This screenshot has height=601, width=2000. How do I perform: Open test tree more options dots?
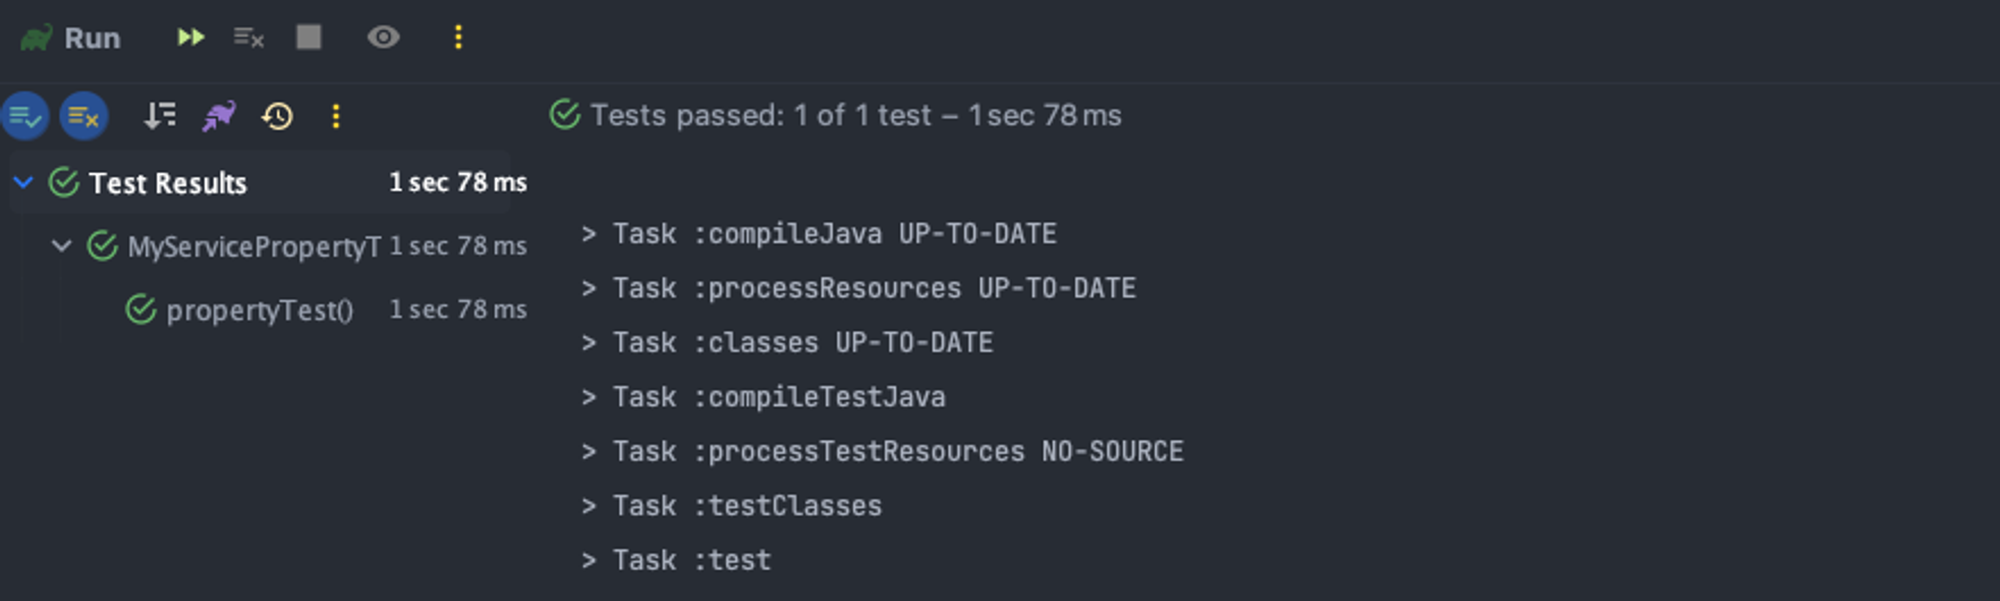[336, 116]
